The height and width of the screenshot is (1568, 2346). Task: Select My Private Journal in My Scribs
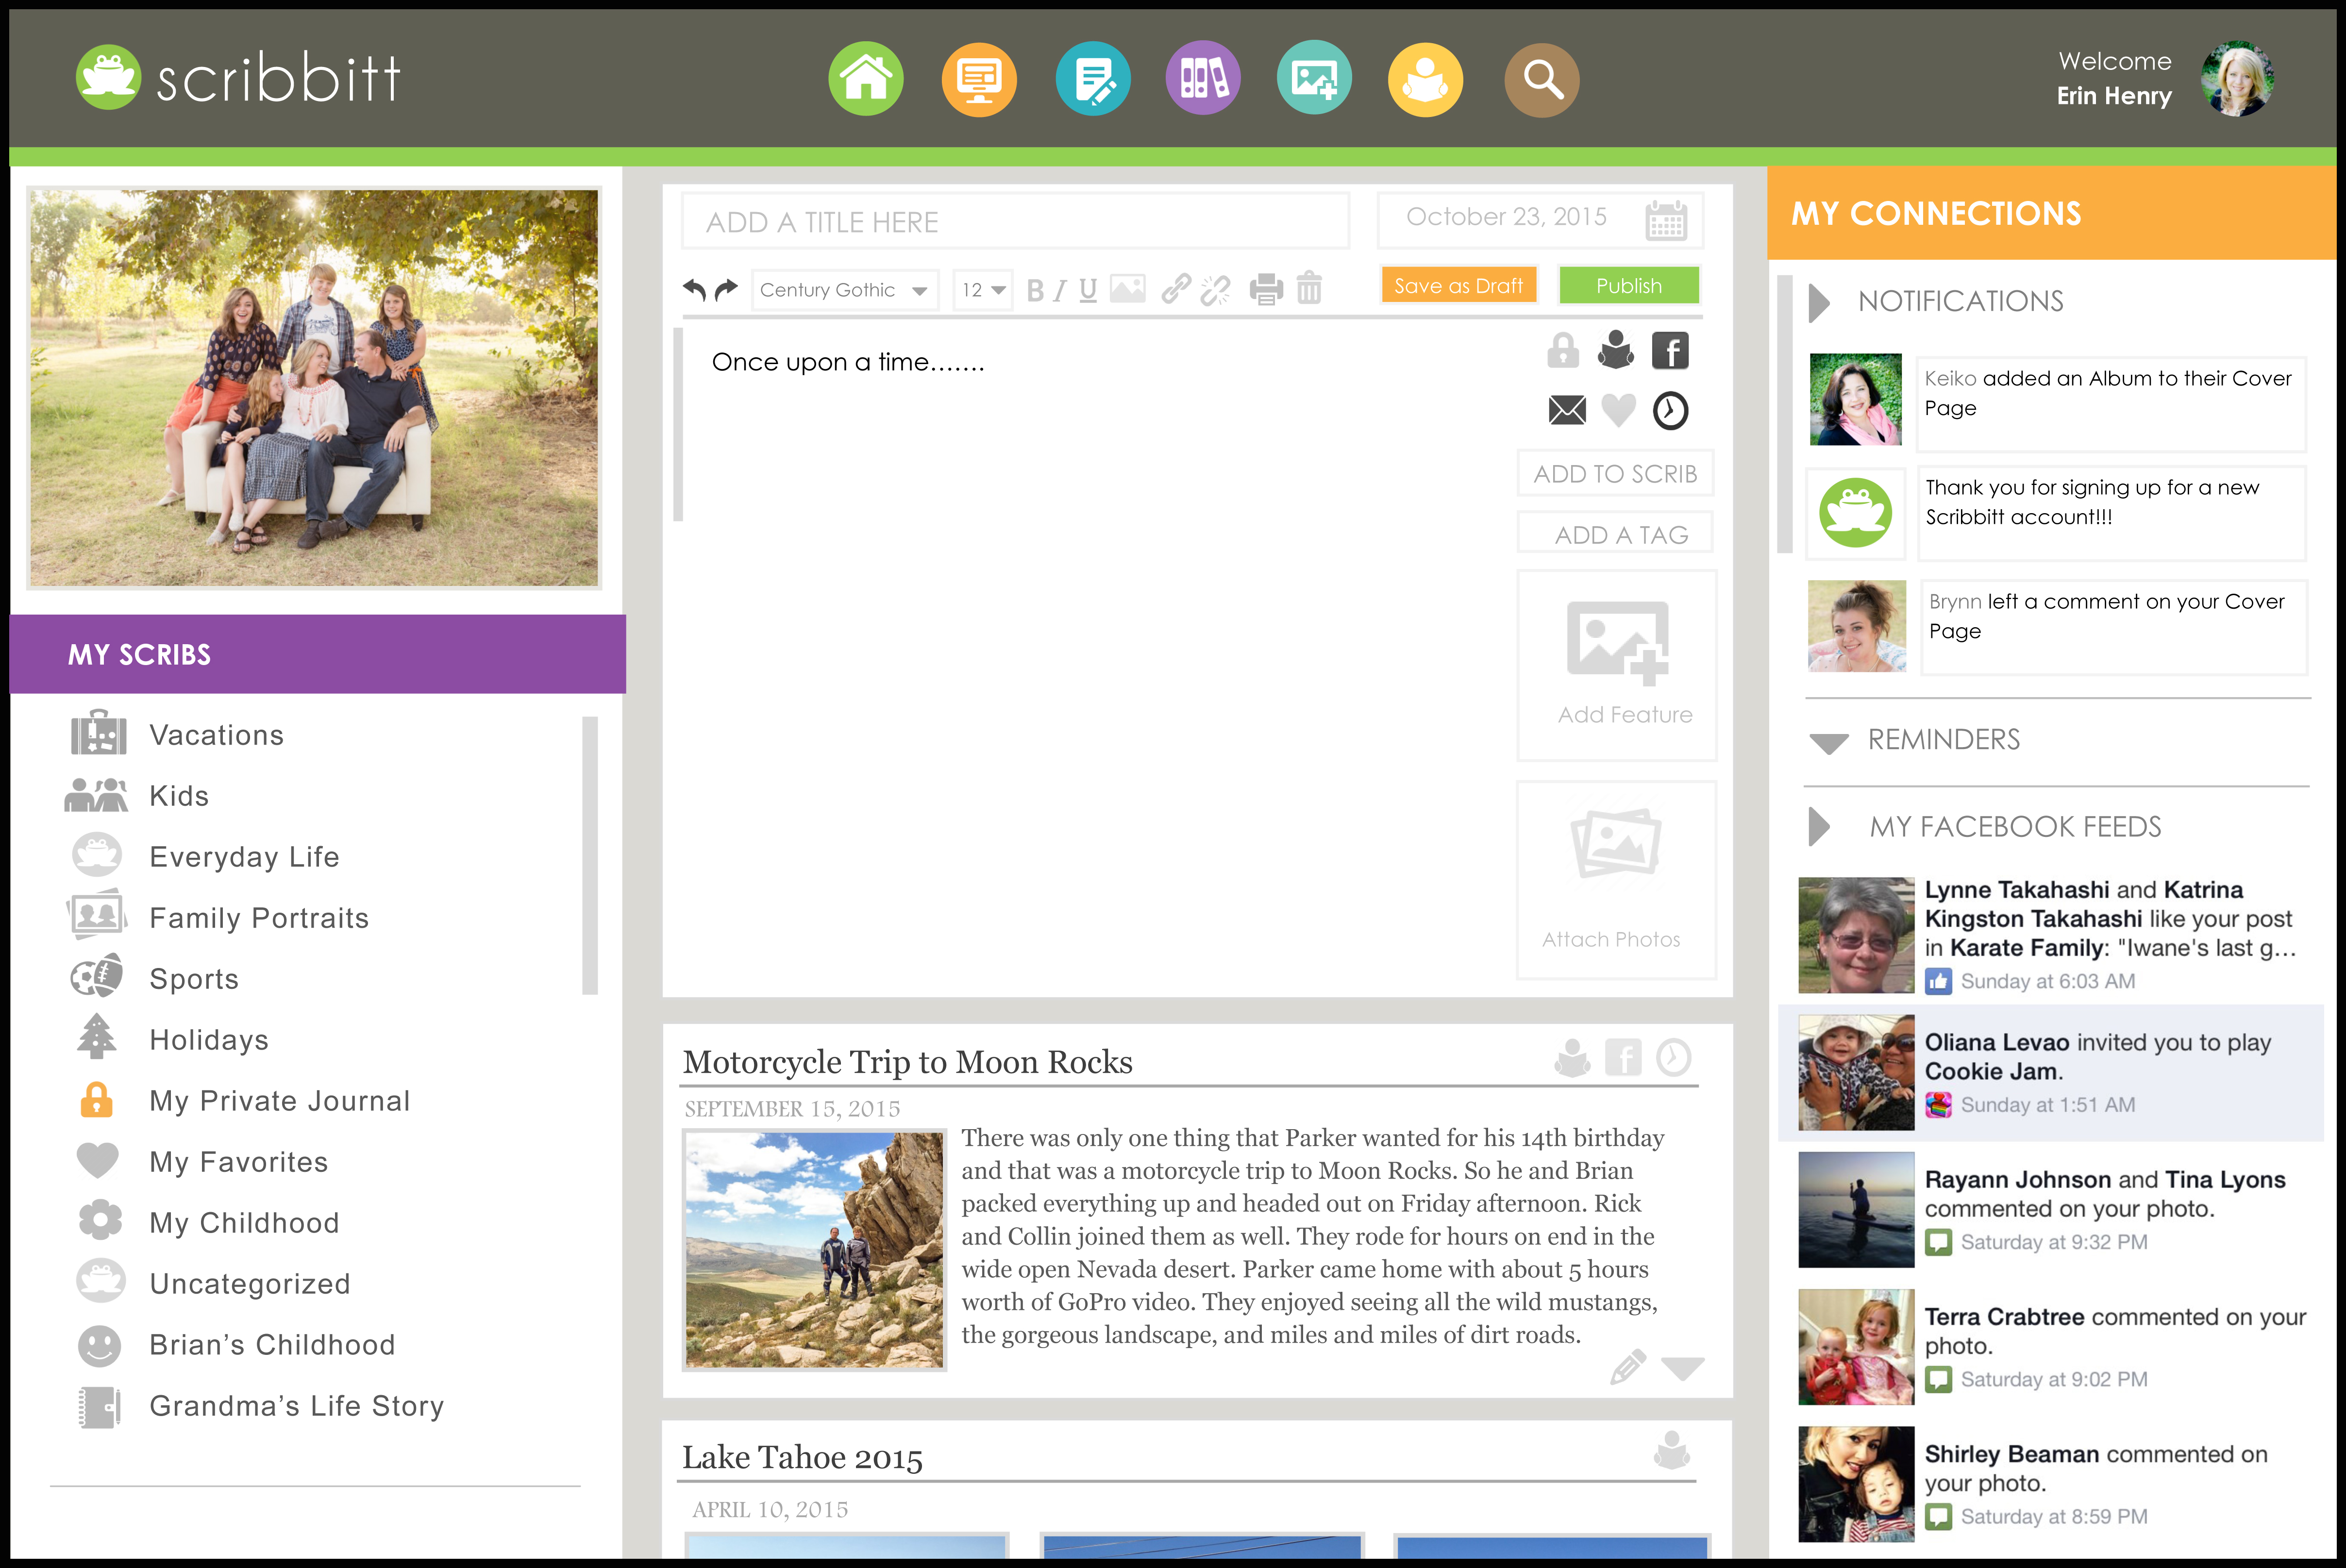point(279,1101)
